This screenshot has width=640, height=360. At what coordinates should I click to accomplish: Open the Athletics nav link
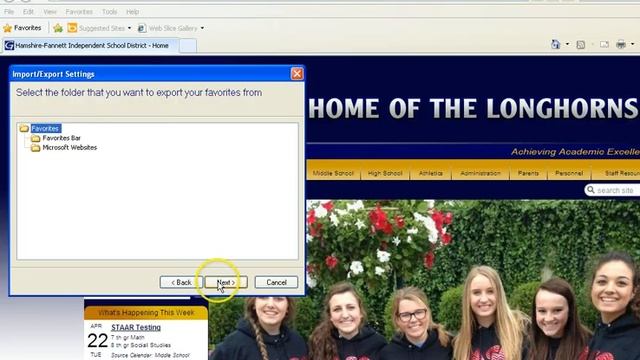(x=431, y=173)
